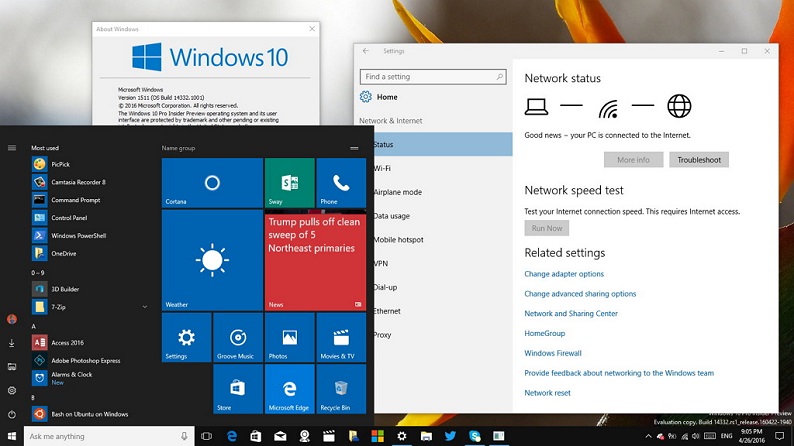Click the Find a setting search field

coord(433,76)
